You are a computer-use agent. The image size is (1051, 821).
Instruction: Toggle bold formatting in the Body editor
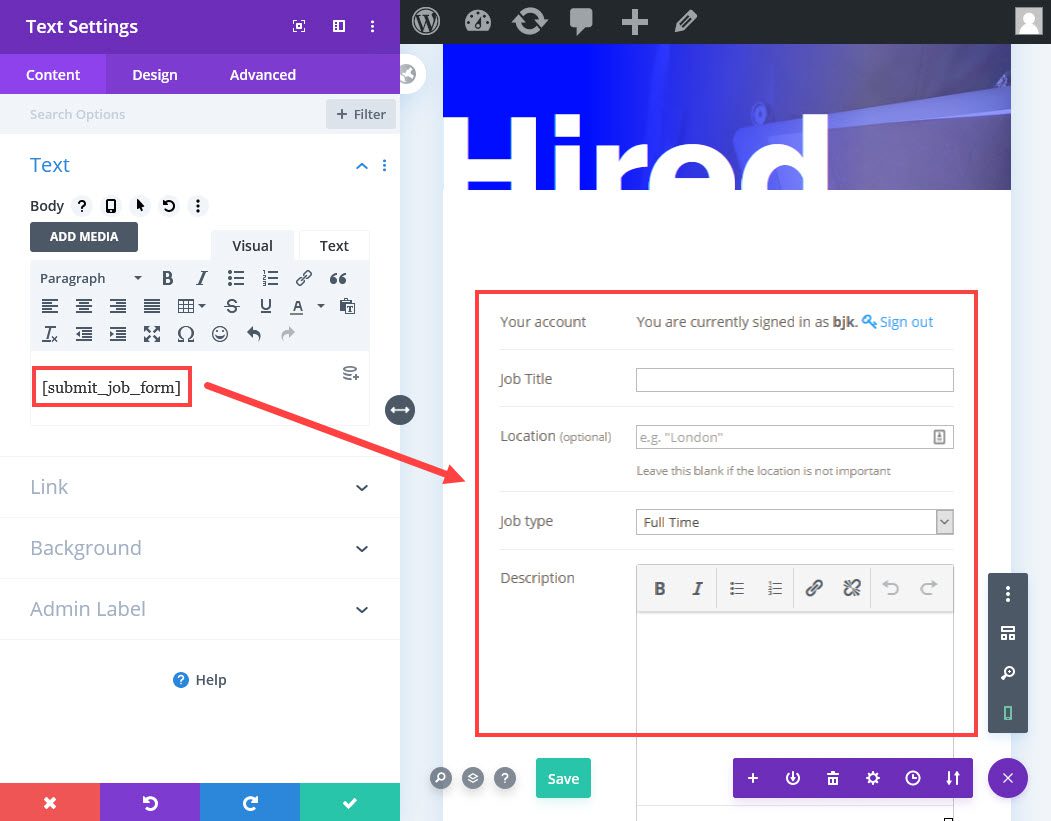tap(167, 278)
